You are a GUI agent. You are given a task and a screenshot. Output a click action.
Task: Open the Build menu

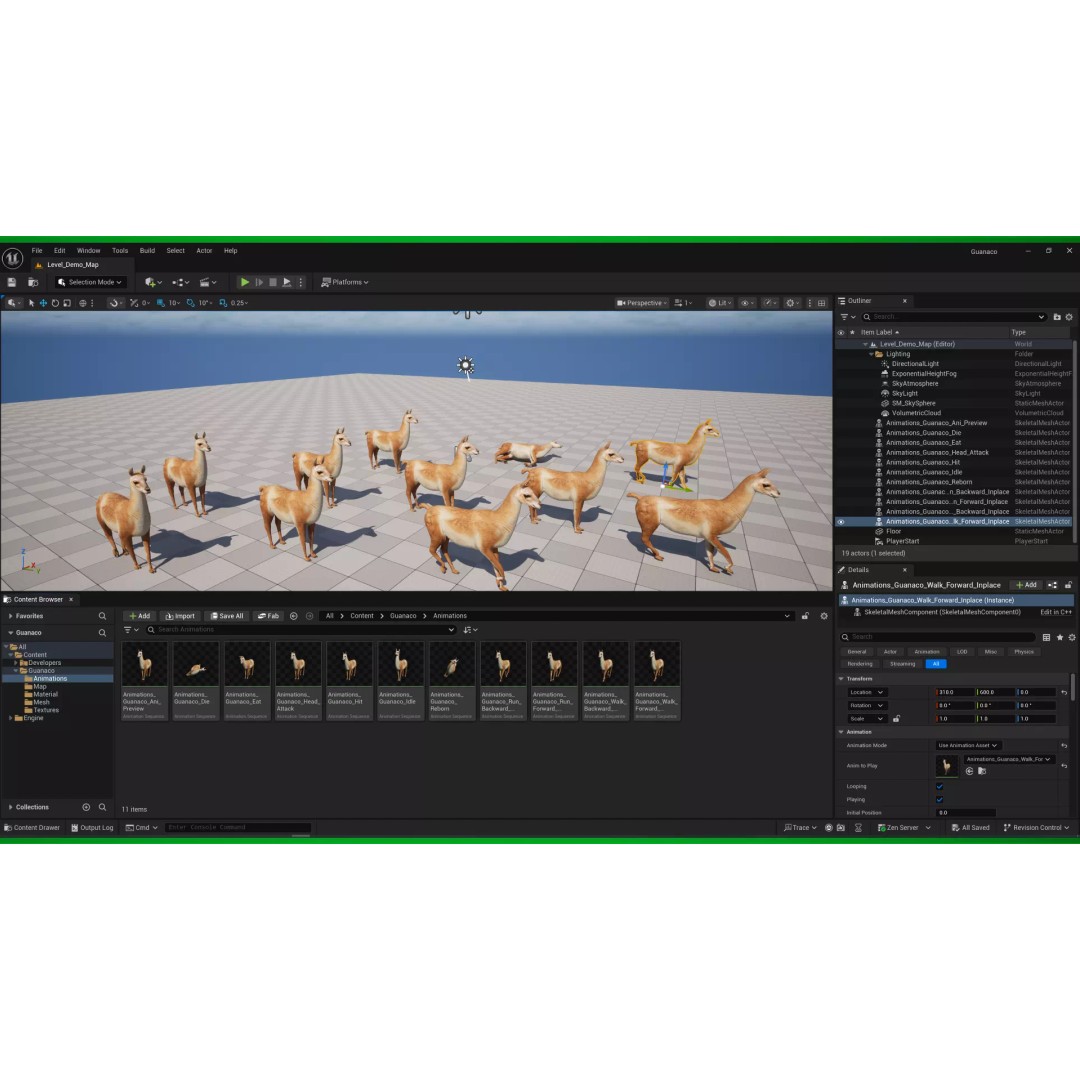[x=147, y=251]
